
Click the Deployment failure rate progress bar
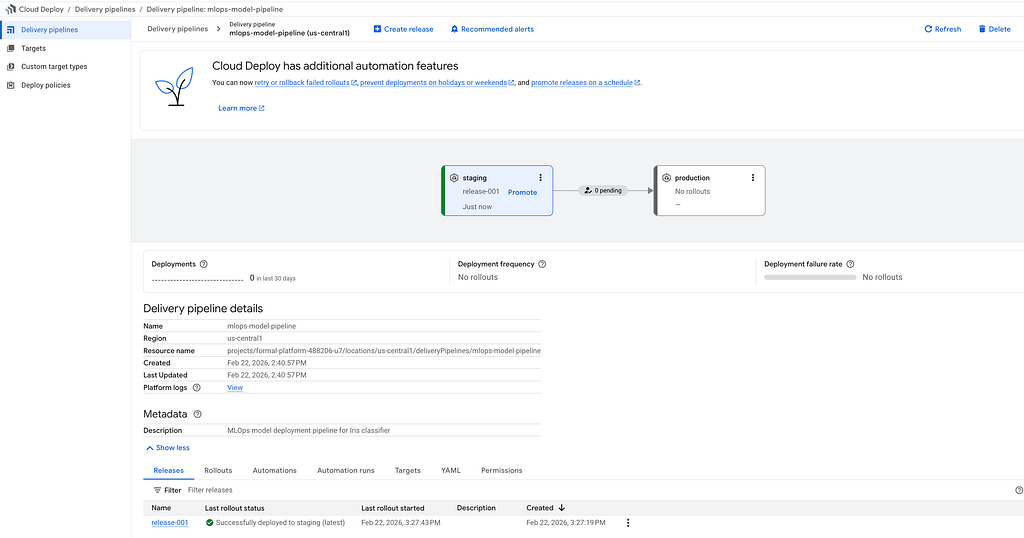point(810,277)
